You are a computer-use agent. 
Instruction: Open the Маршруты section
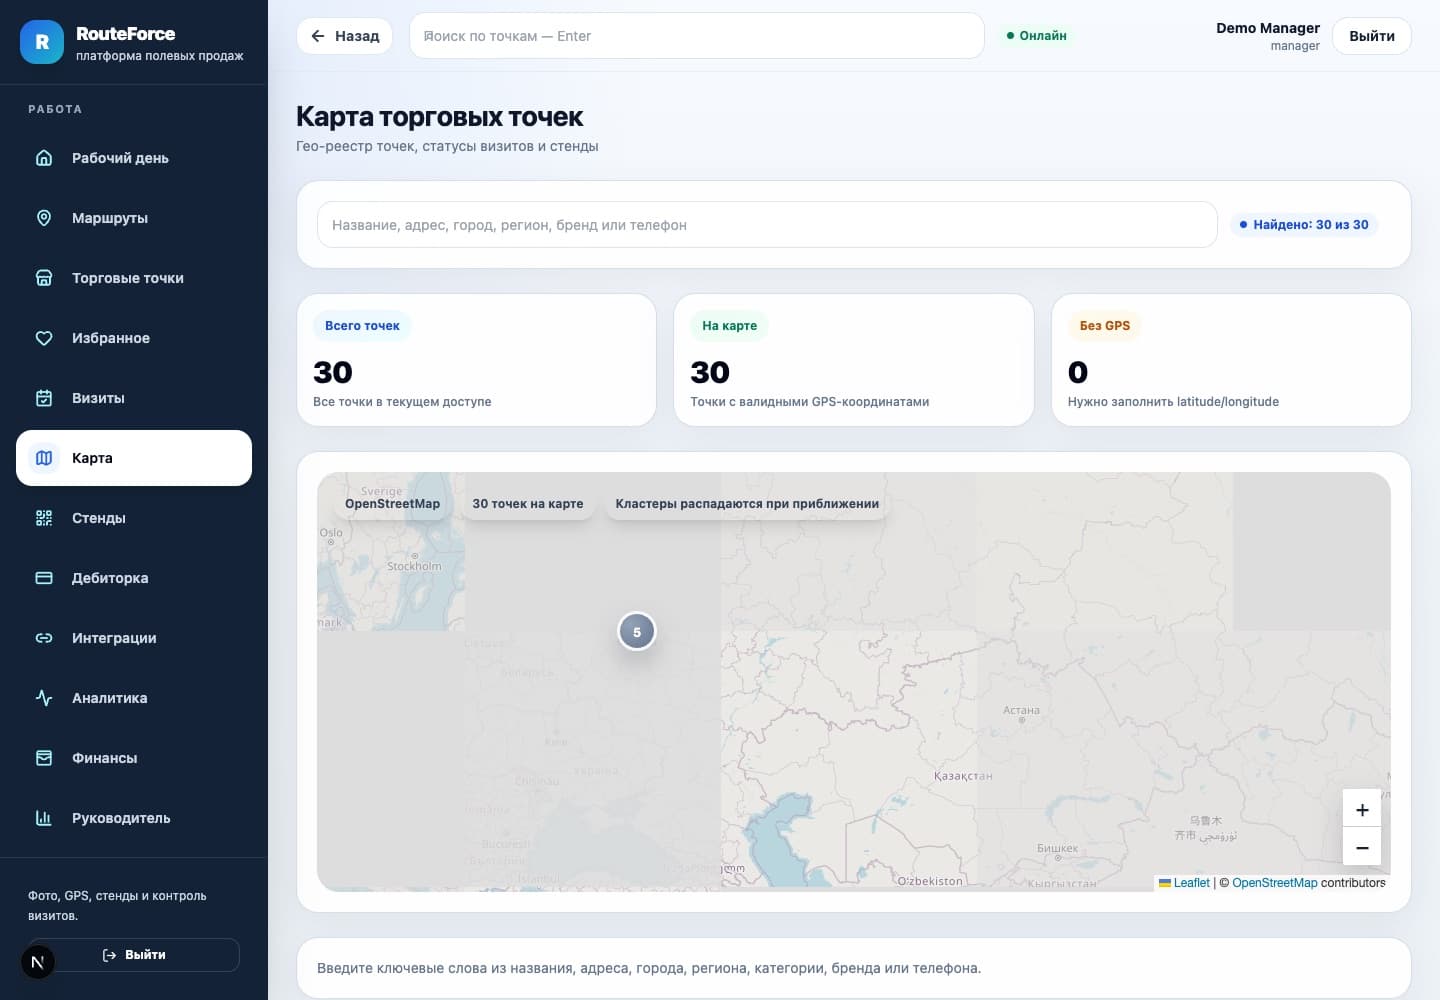[x=134, y=218]
